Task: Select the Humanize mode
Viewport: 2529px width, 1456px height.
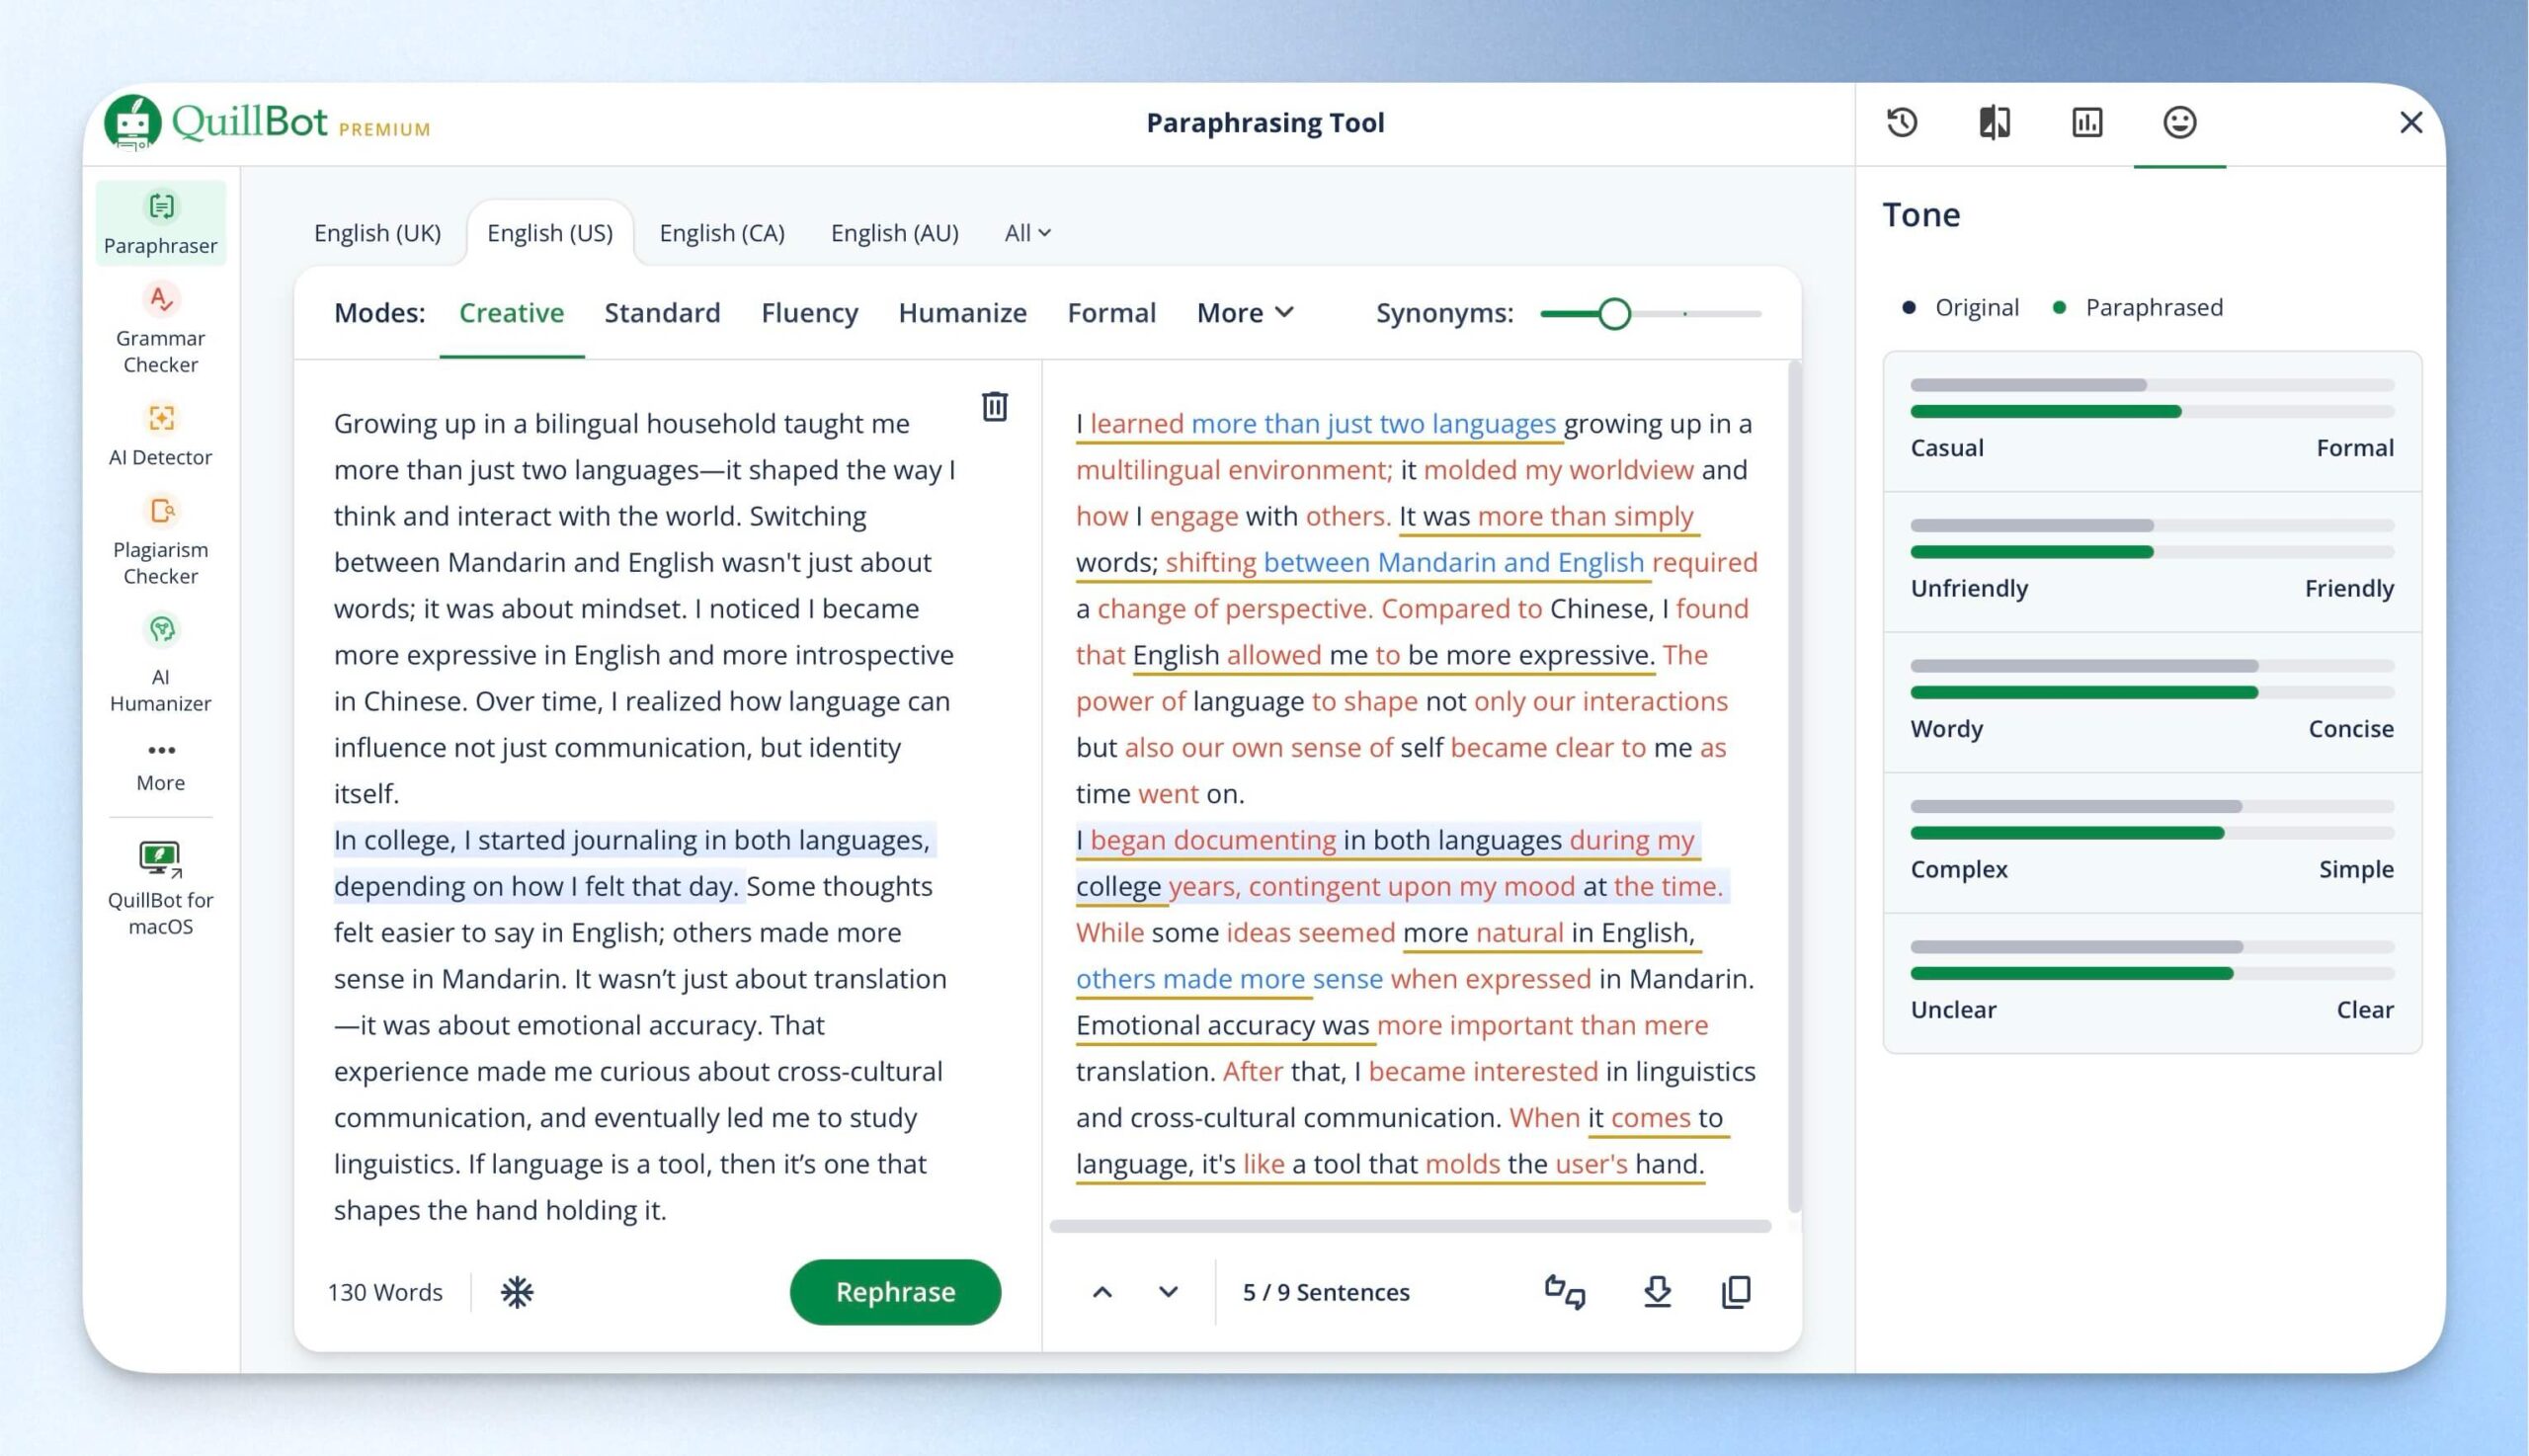Action: click(962, 313)
